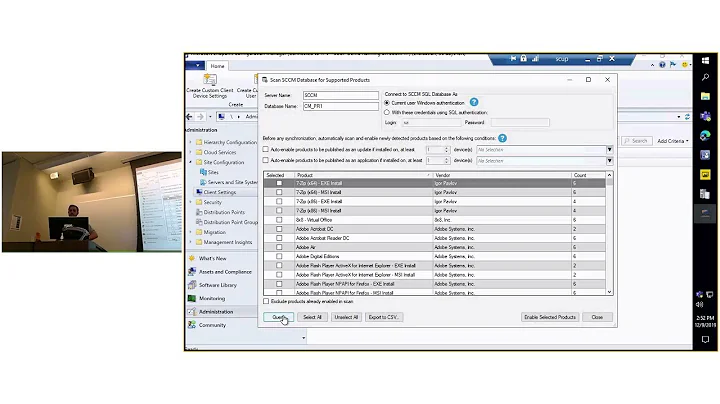This screenshot has width=720, height=404.
Task: Click Enable Selected Products button
Action: (550, 317)
